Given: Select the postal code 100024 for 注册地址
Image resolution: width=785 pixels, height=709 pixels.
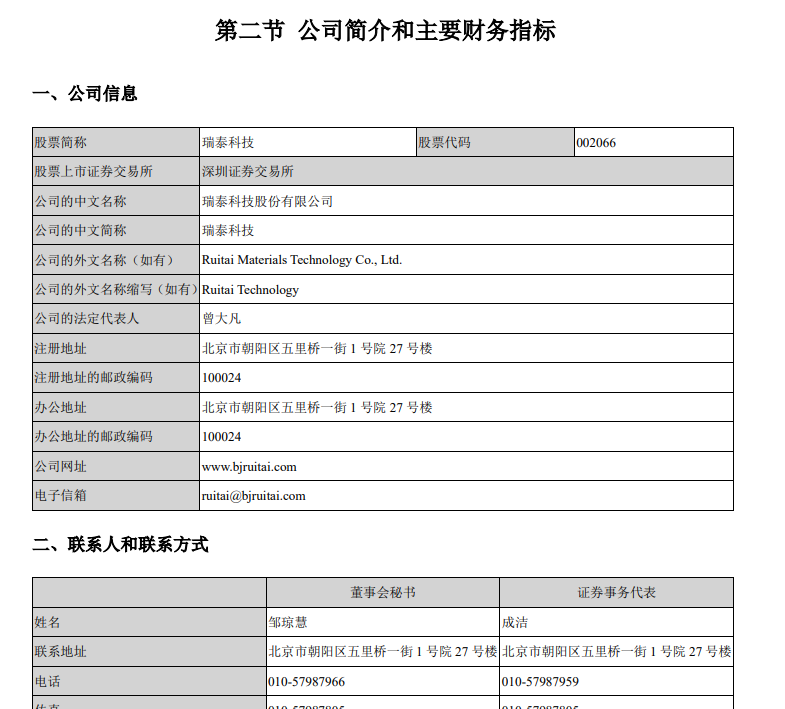Looking at the screenshot, I should (221, 378).
